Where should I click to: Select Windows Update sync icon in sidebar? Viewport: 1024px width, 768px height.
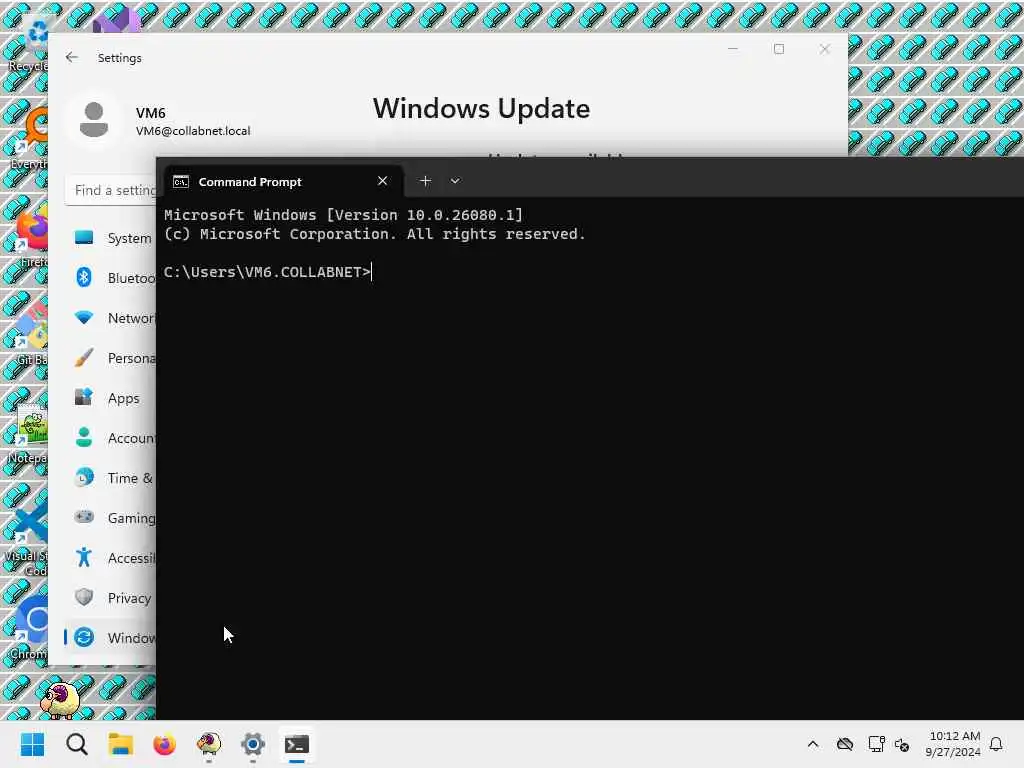84,637
